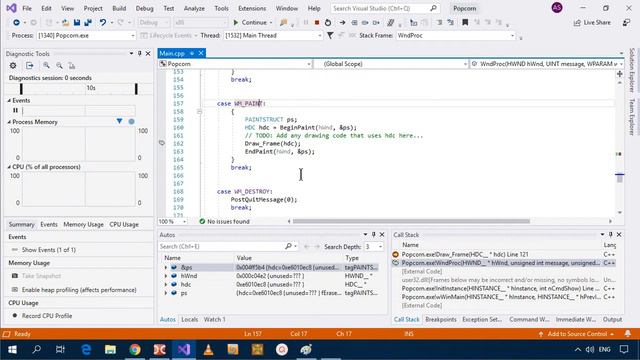Open the Thread dropdown showing Main Thread
This screenshot has height=360, width=640.
273,36
